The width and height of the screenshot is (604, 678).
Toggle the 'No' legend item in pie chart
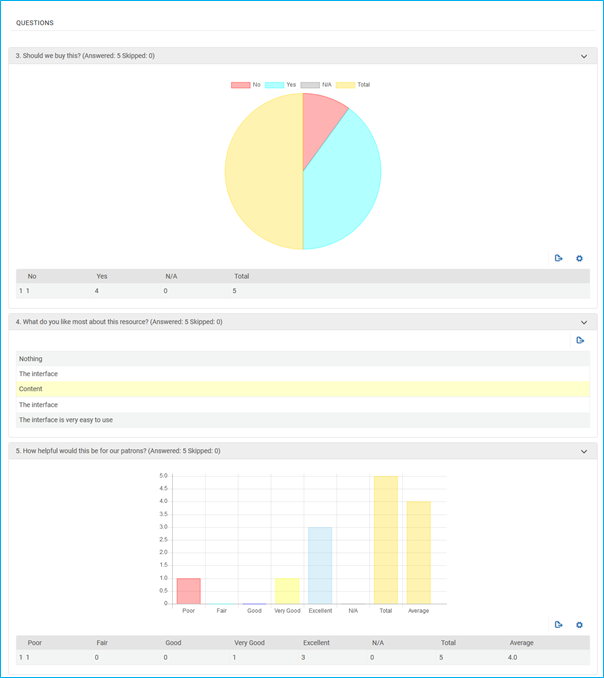coord(246,85)
